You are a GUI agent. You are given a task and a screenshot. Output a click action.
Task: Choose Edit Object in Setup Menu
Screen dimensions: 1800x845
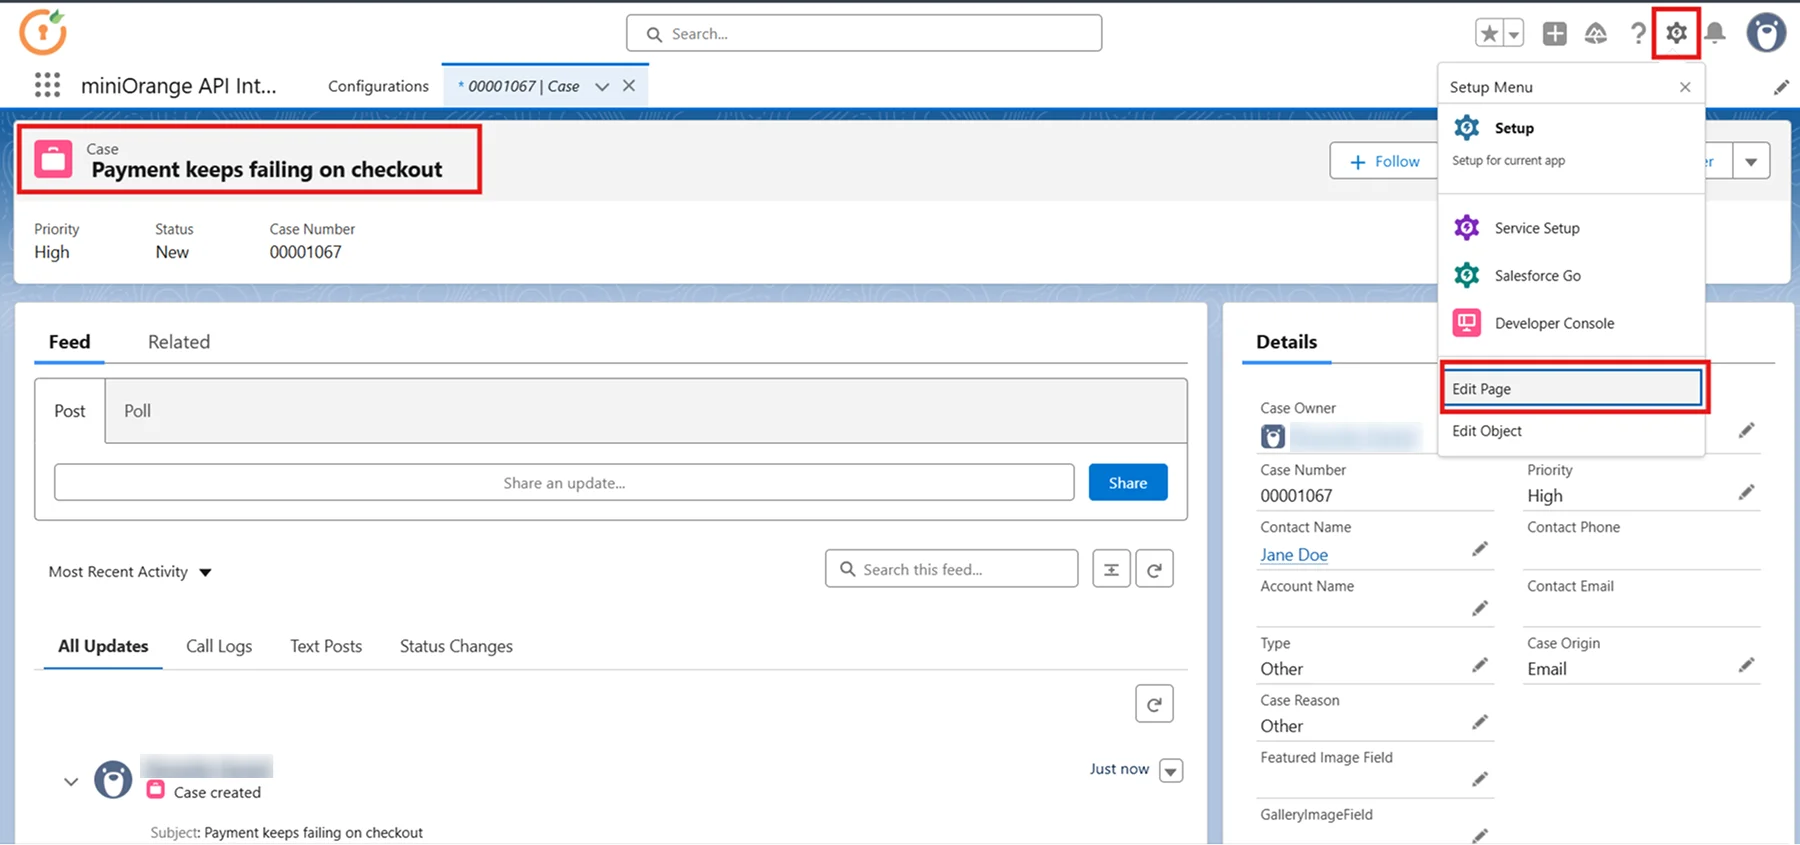click(x=1571, y=431)
